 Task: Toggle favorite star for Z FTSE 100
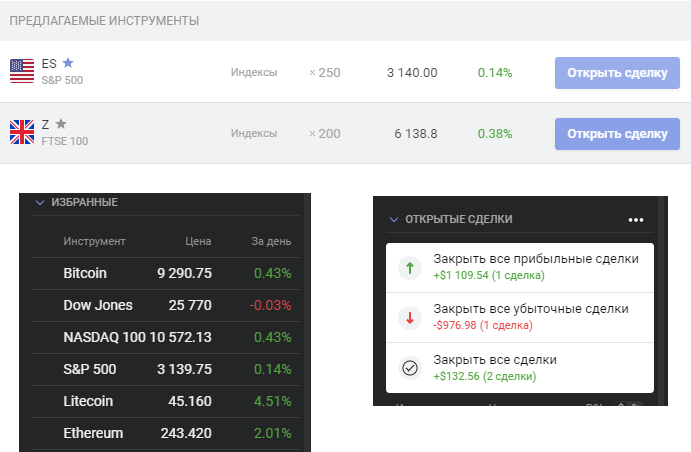(x=61, y=124)
